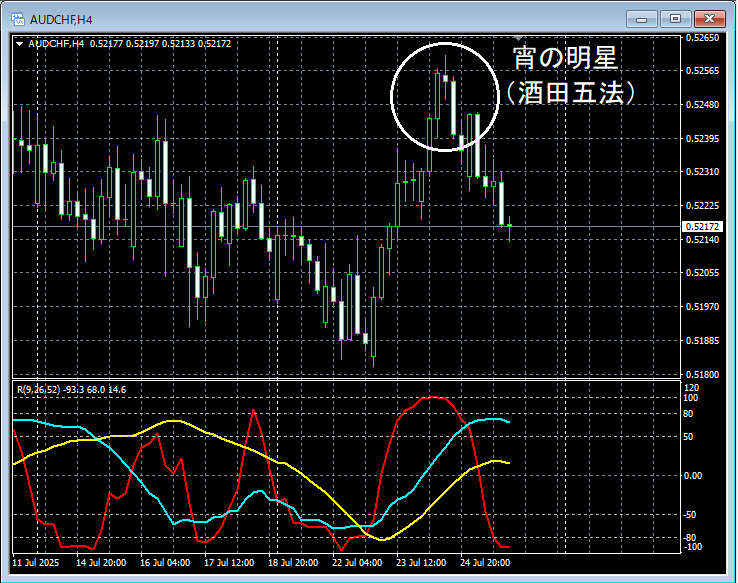Click the 0.52055 price scale label

703,273
